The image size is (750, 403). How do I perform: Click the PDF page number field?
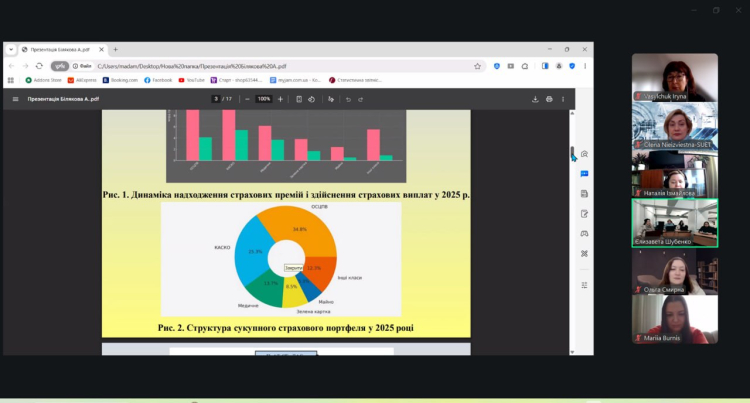pyautogui.click(x=216, y=99)
